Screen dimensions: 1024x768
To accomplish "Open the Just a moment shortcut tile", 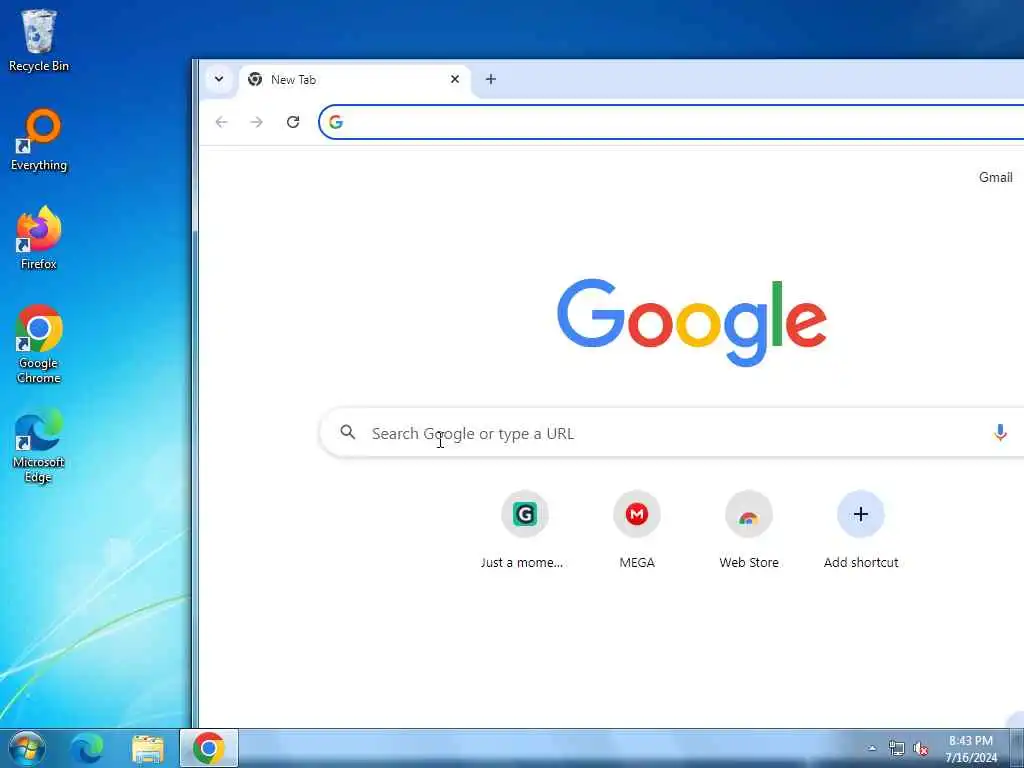I will click(x=524, y=530).
